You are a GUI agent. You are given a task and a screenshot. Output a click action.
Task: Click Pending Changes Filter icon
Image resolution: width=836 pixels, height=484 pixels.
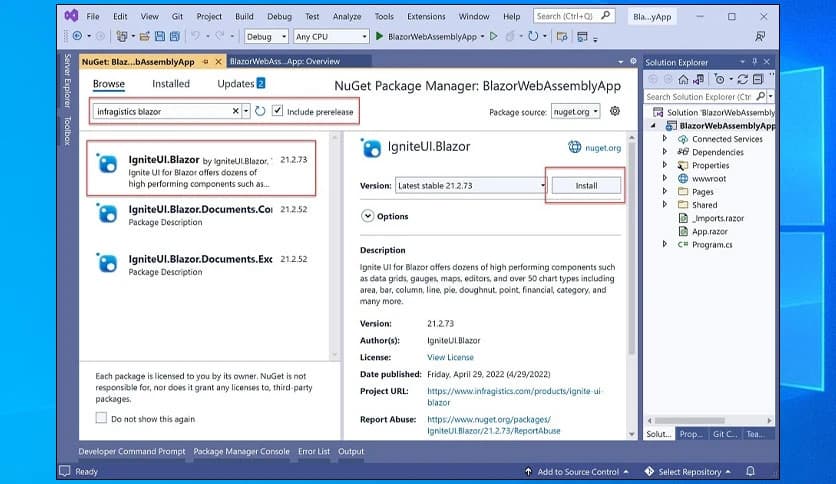point(719,79)
